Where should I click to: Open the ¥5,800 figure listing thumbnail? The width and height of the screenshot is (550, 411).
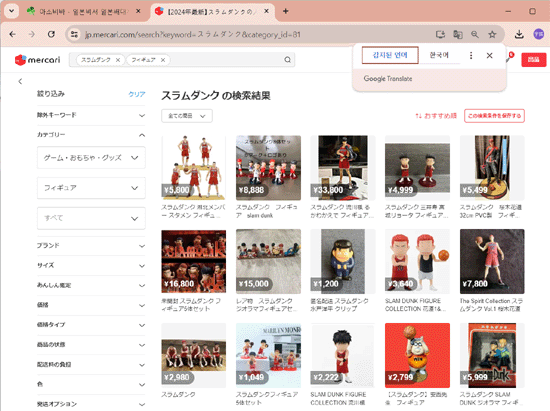point(194,168)
